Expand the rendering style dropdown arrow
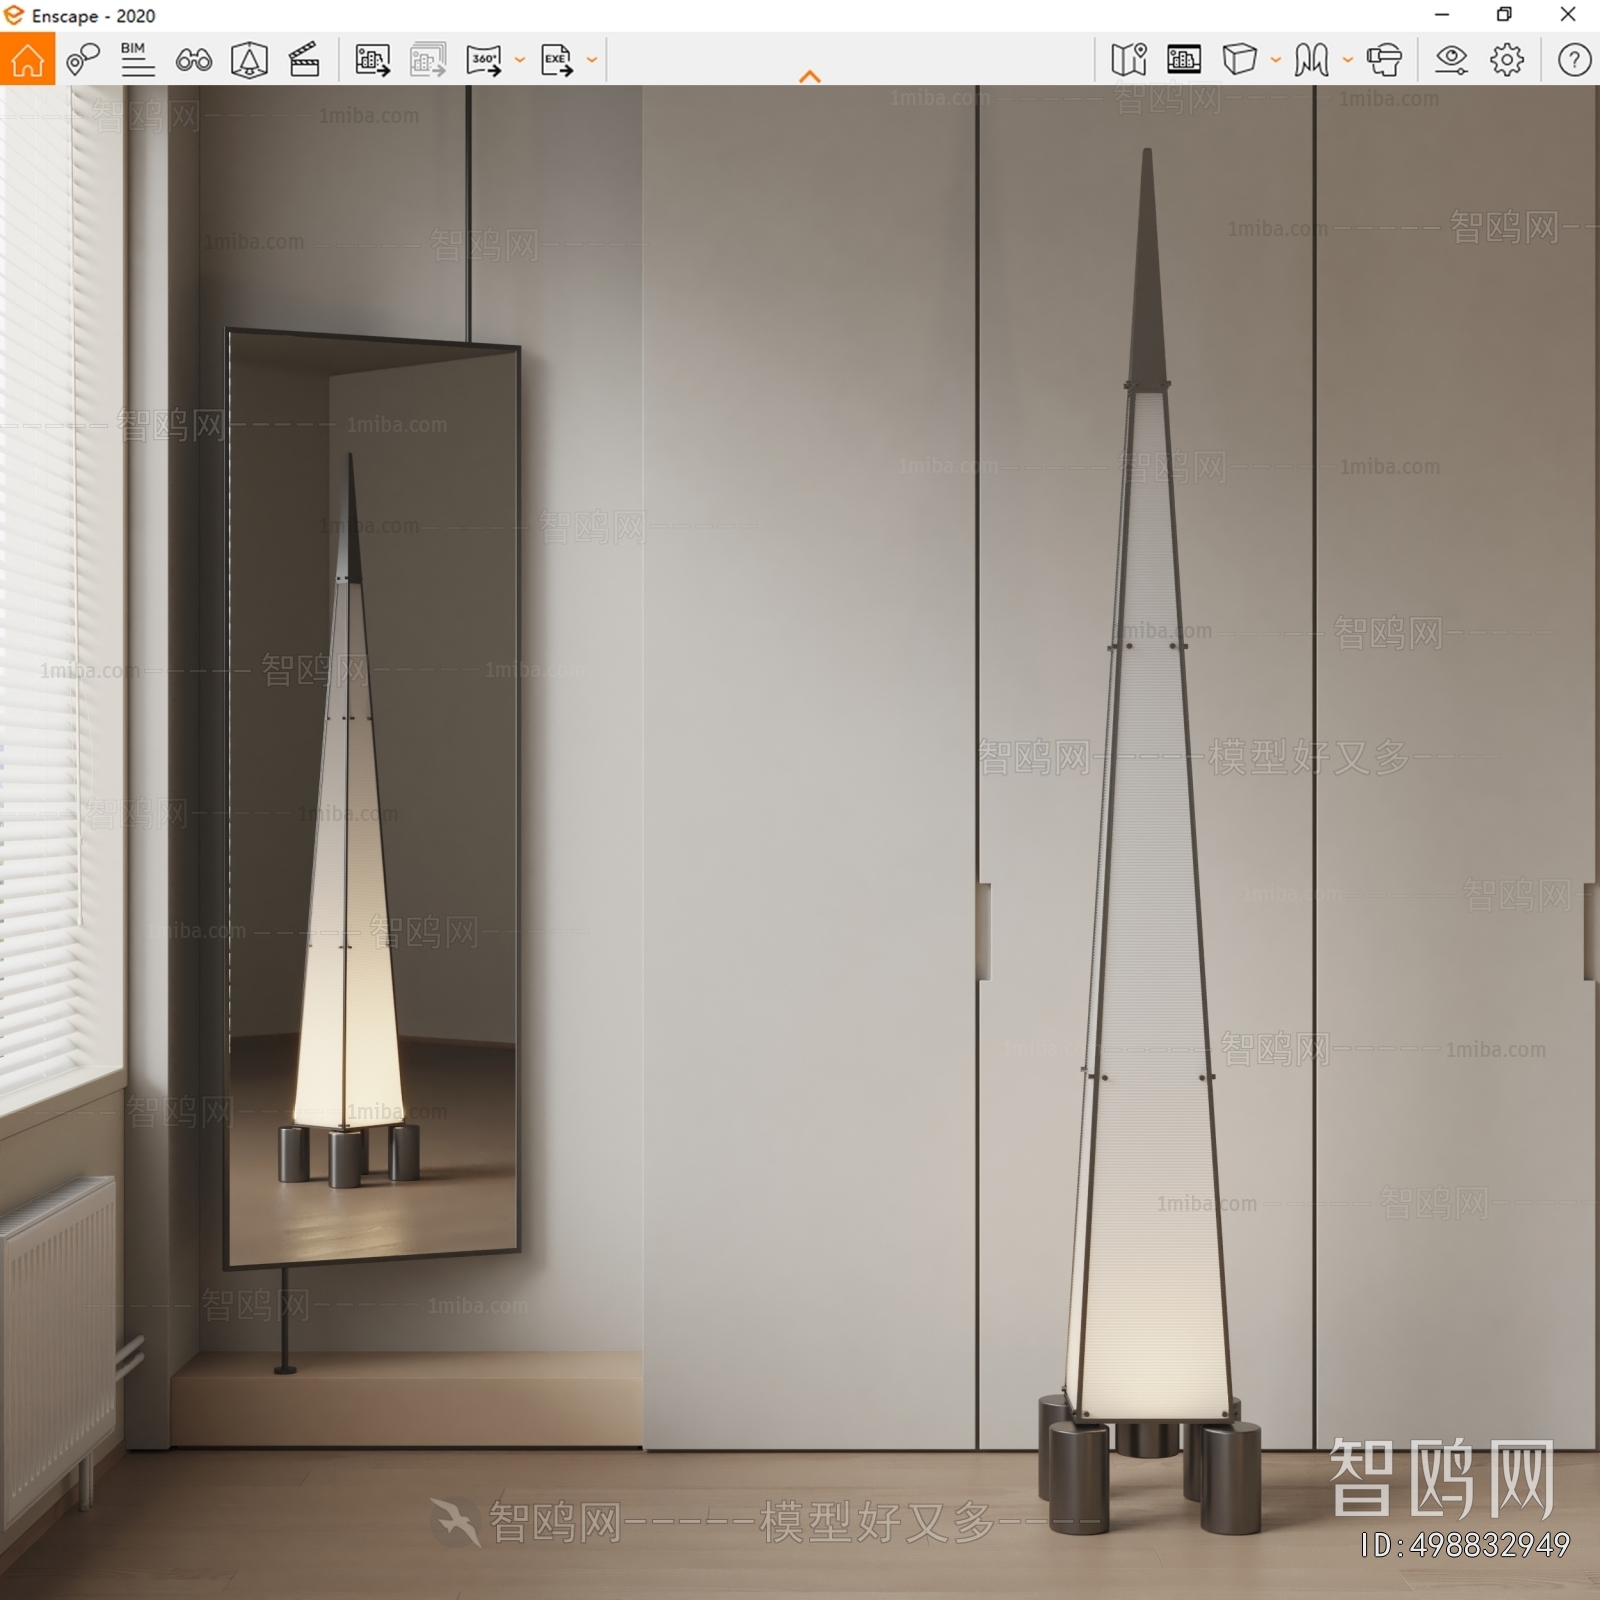 [x=1347, y=60]
